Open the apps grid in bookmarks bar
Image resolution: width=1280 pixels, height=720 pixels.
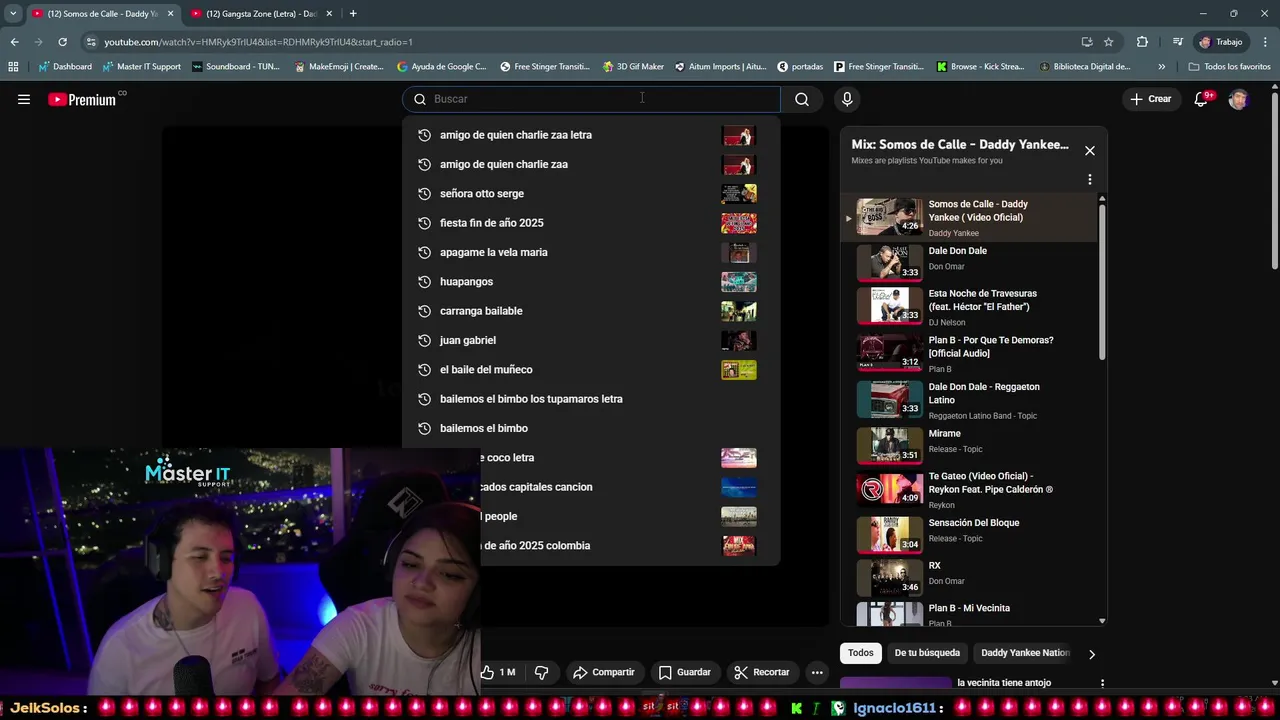[x=13, y=67]
